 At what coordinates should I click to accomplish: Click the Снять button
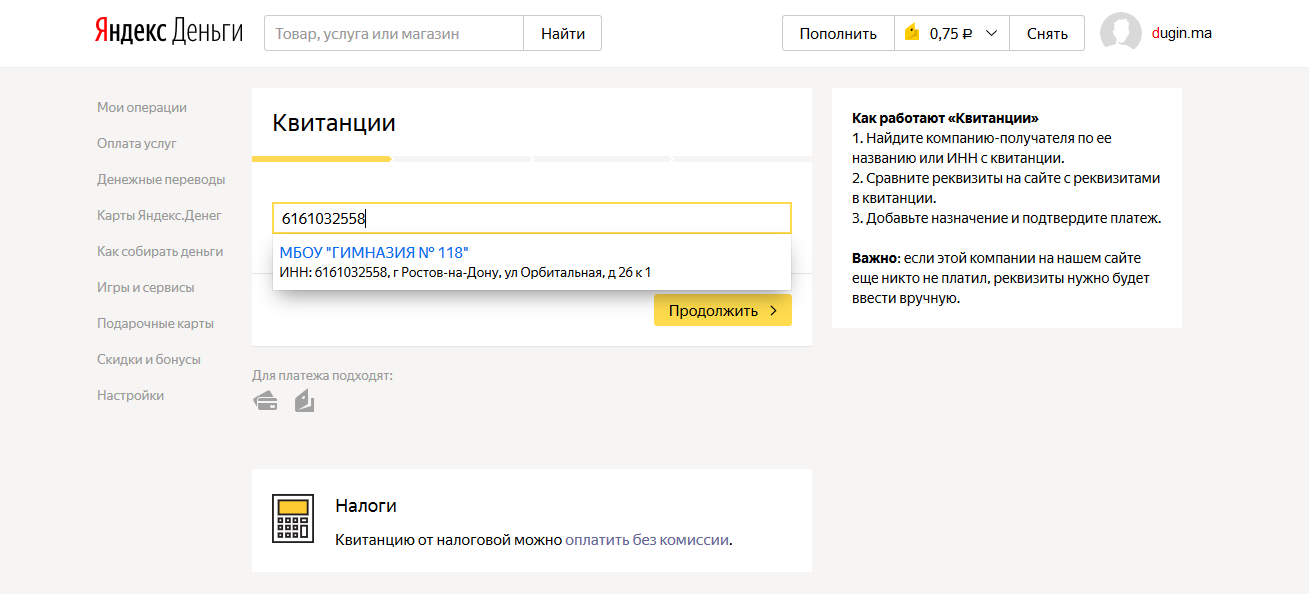coord(1047,33)
